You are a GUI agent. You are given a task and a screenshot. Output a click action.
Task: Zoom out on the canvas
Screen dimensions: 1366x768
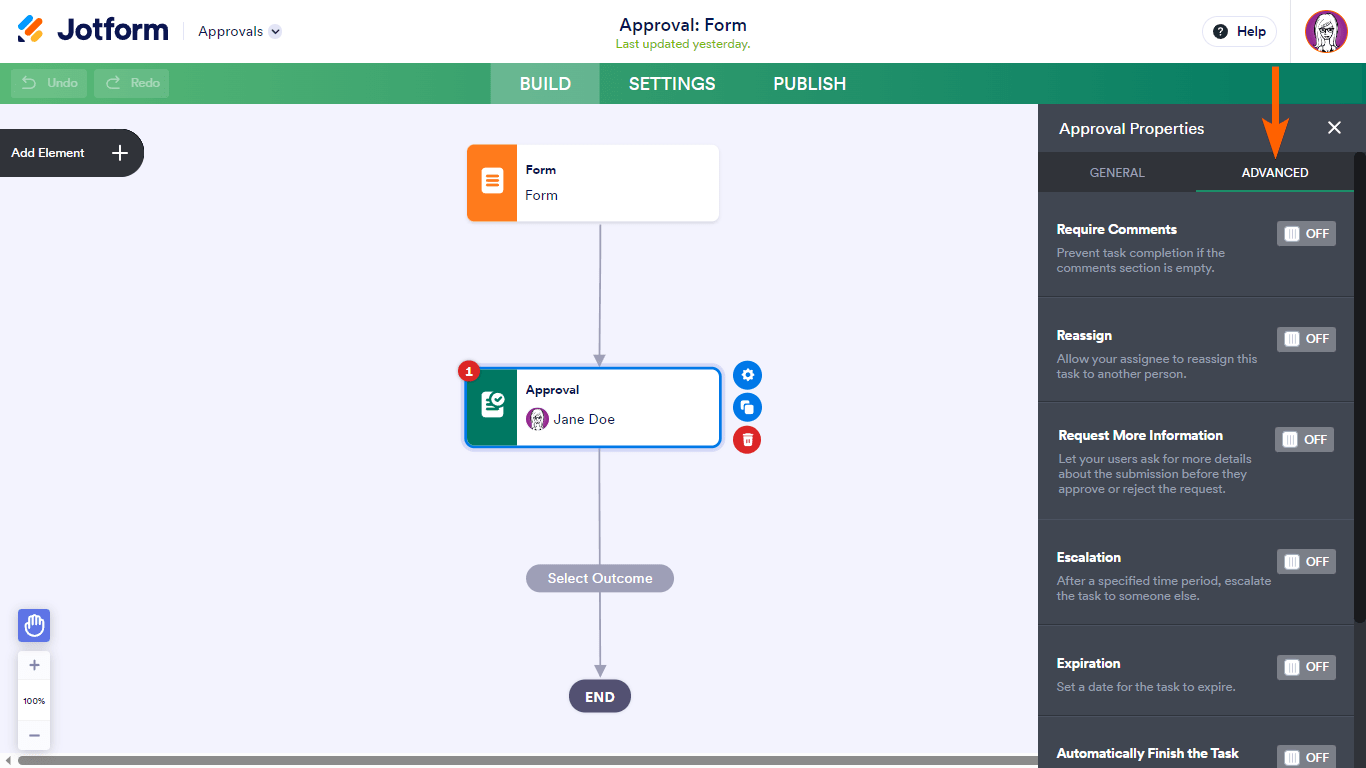34,735
